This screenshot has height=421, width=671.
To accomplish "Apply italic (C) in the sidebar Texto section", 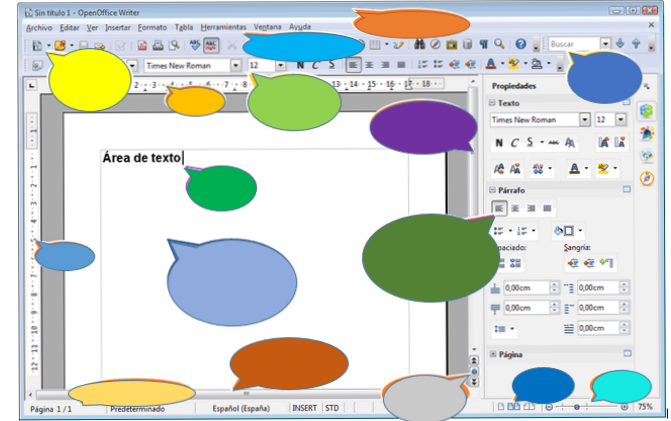I will (x=514, y=143).
